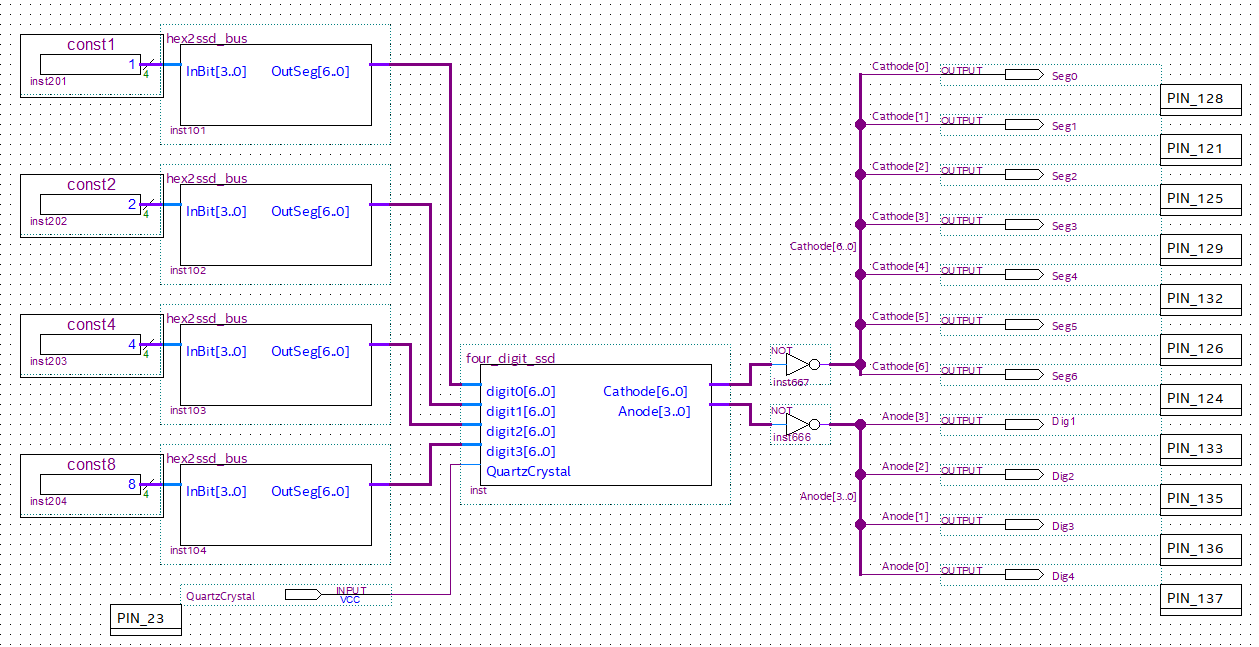Select the PIN_135 assignment box
Image resolution: width=1259 pixels, height=647 pixels.
pos(1201,499)
